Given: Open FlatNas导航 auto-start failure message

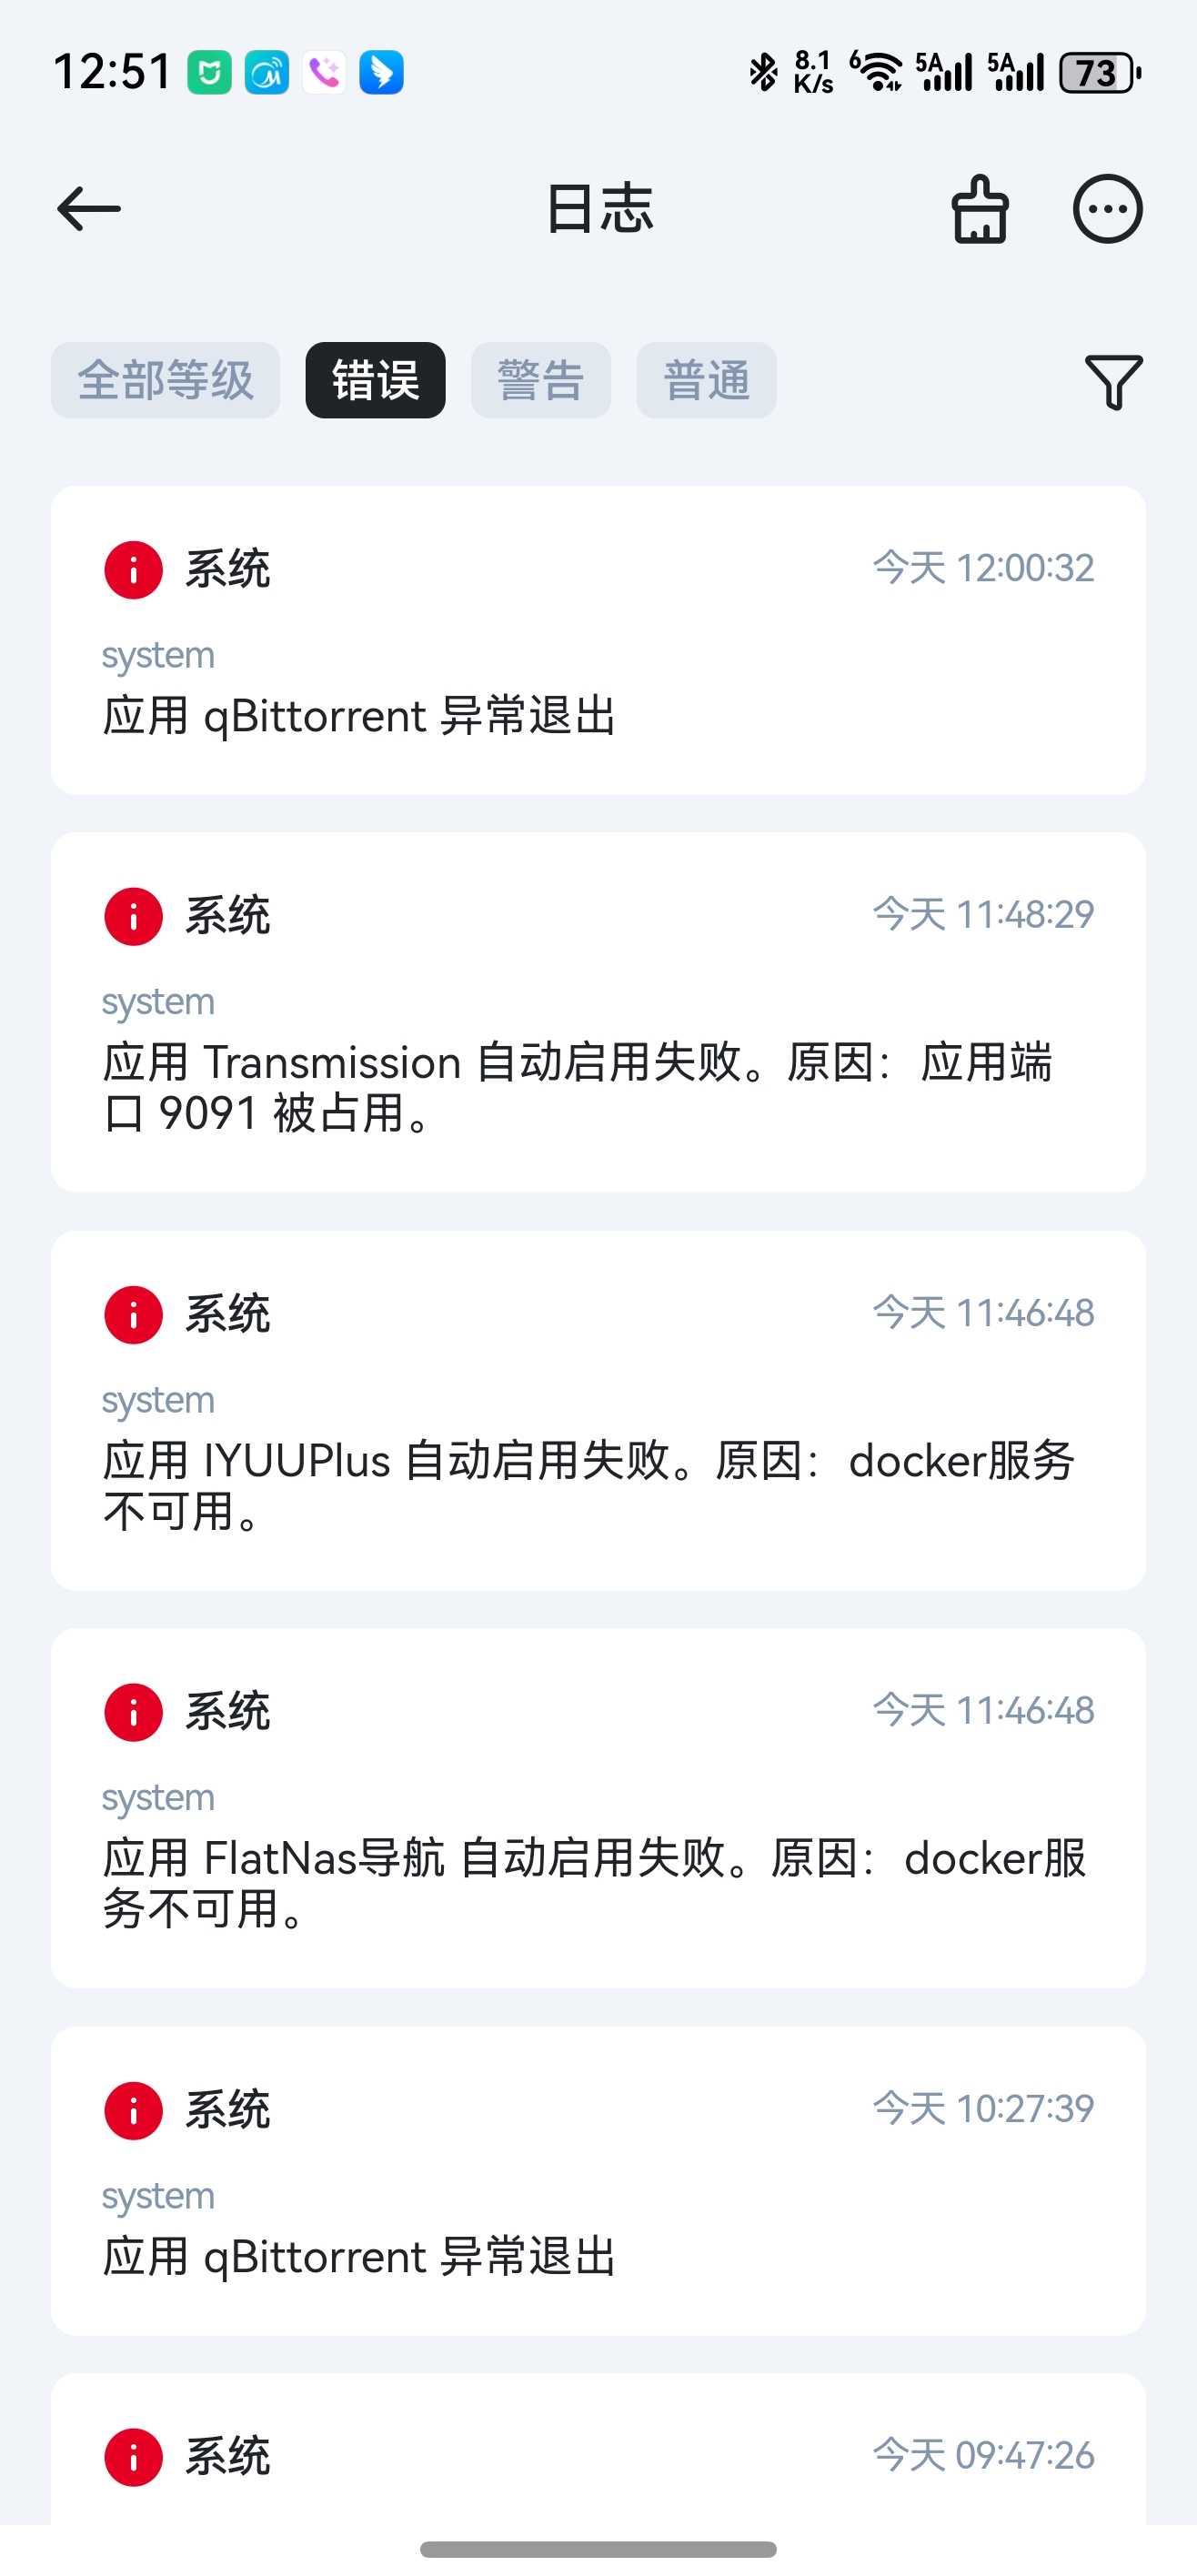Looking at the screenshot, I should click(594, 1883).
